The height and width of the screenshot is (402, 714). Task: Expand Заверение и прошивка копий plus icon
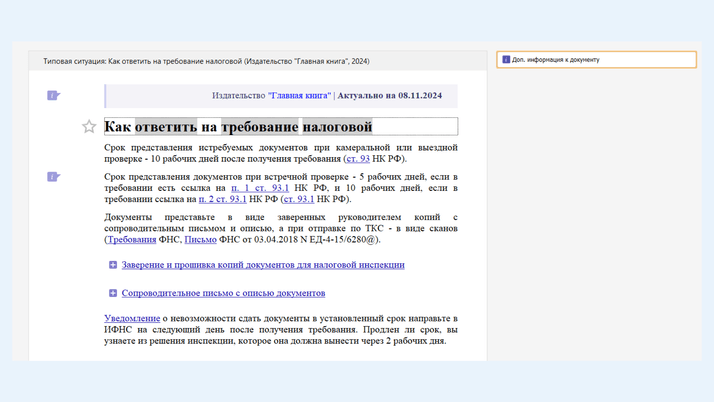point(113,265)
